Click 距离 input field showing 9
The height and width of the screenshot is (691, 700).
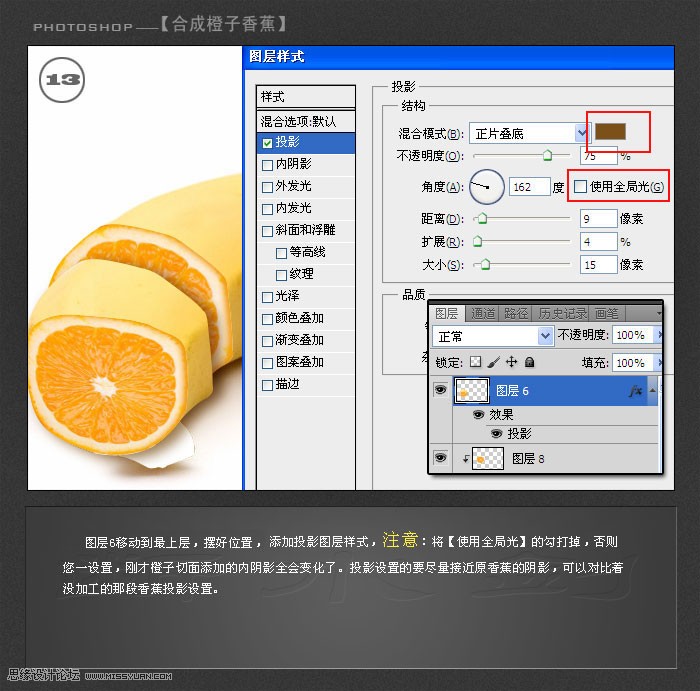(598, 218)
